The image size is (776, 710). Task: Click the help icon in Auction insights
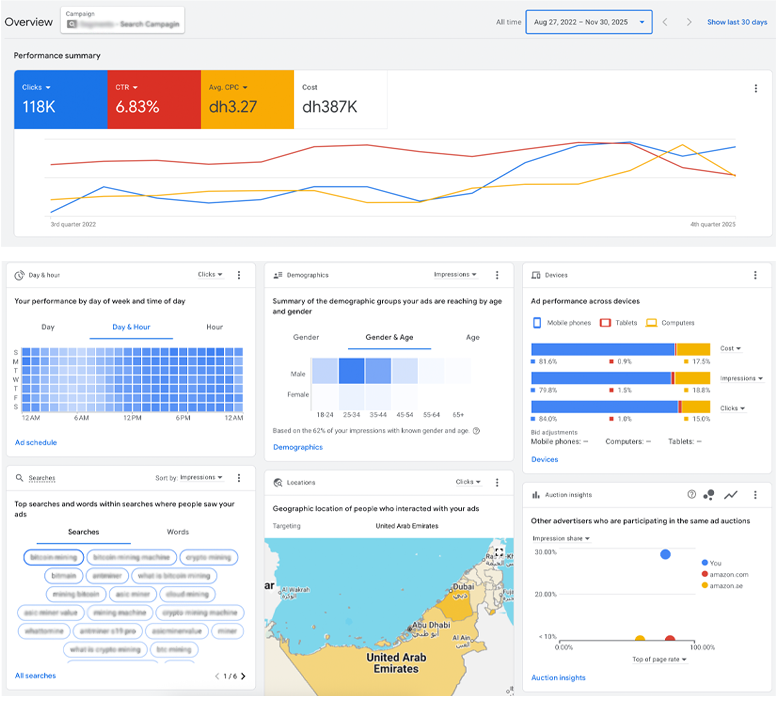click(x=691, y=494)
